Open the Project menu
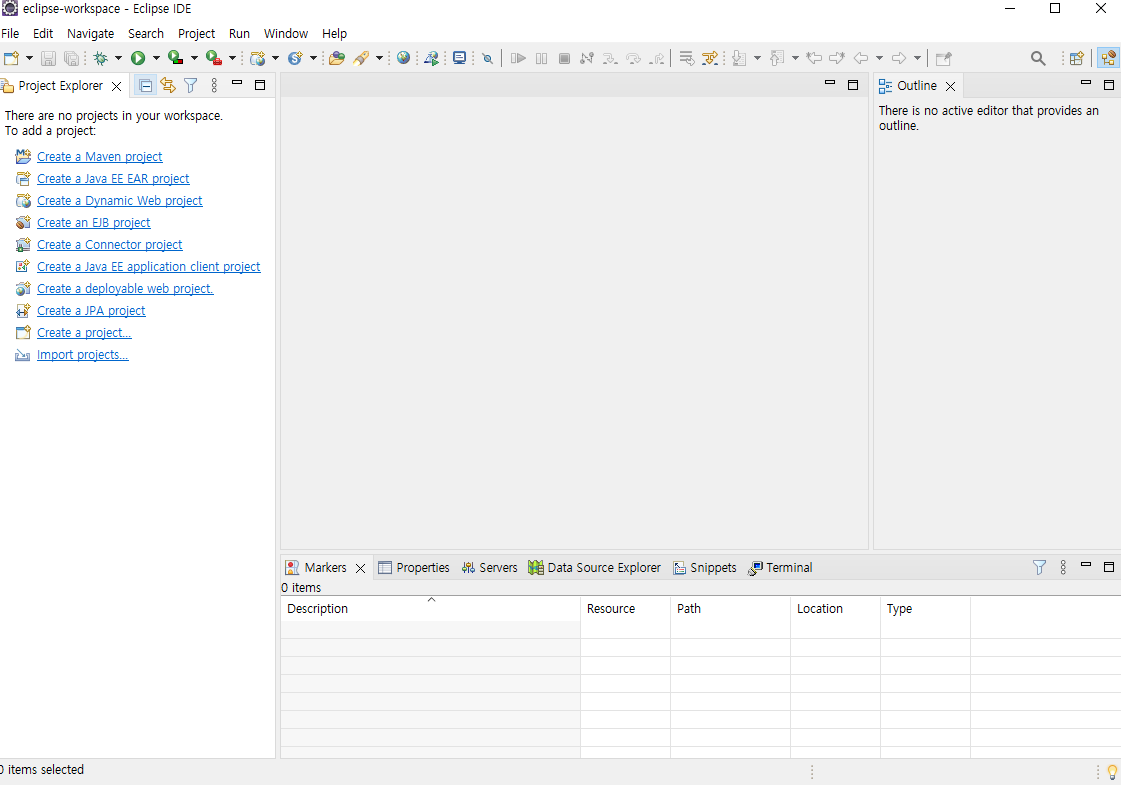The height and width of the screenshot is (785, 1121). (x=197, y=34)
